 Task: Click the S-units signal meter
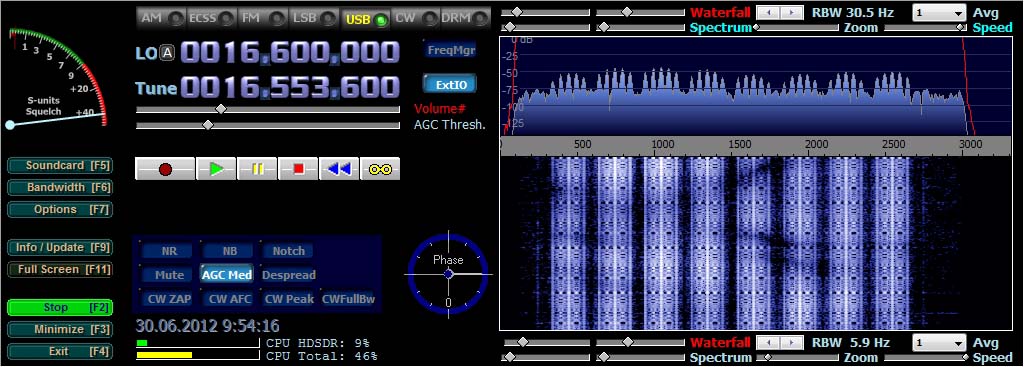point(57,77)
